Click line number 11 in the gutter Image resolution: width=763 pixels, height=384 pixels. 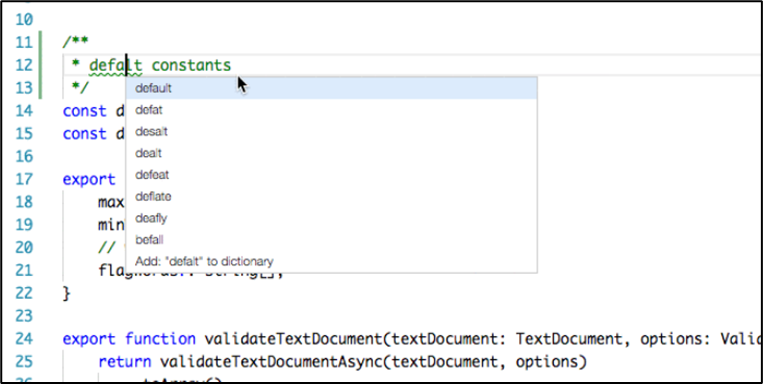[x=24, y=42]
